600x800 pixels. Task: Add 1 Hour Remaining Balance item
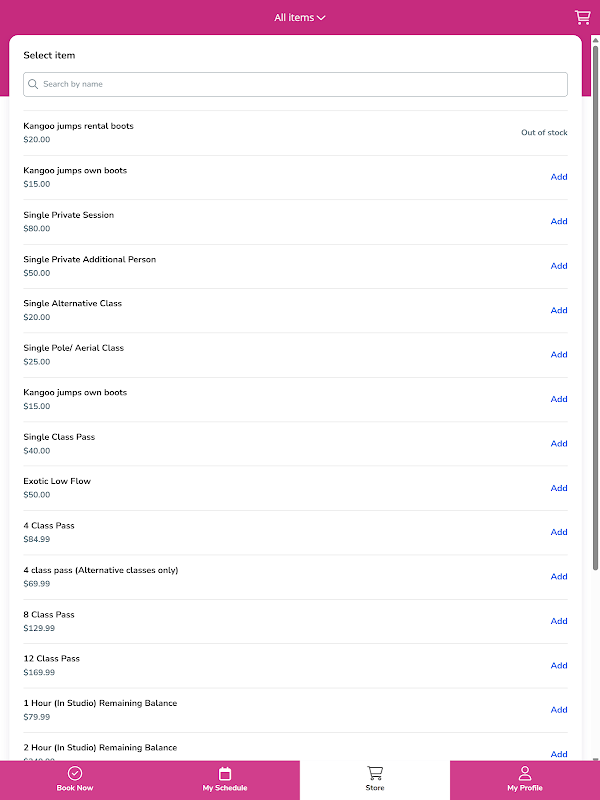click(559, 710)
